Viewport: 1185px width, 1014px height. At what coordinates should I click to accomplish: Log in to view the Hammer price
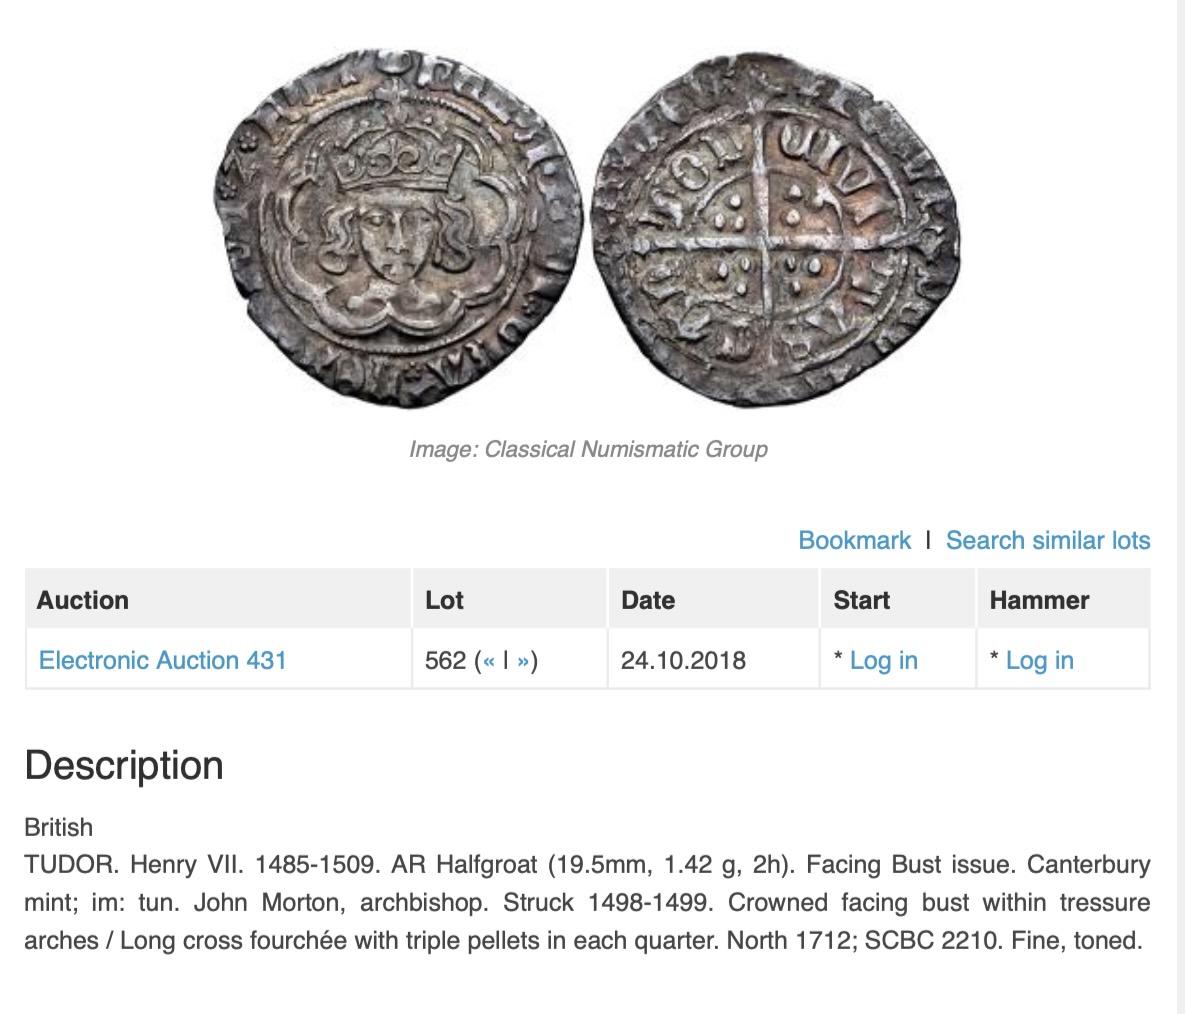click(1039, 660)
